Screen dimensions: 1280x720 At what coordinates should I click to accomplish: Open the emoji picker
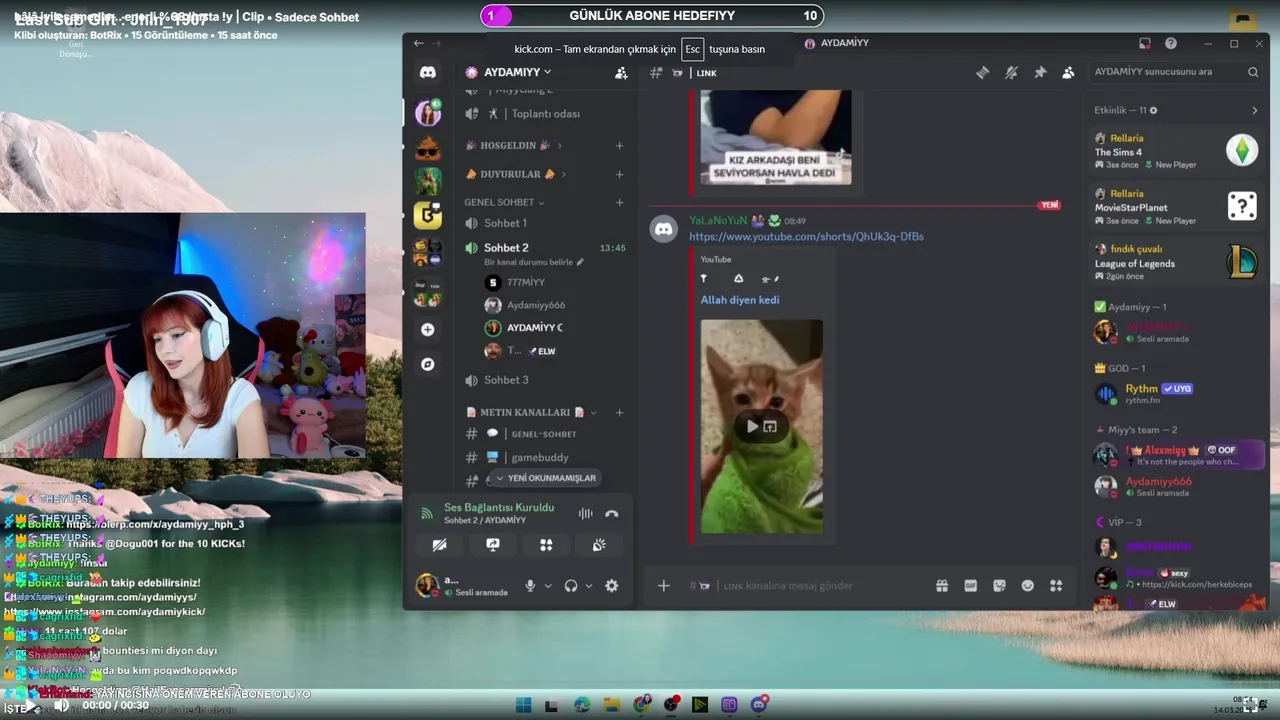[1028, 586]
